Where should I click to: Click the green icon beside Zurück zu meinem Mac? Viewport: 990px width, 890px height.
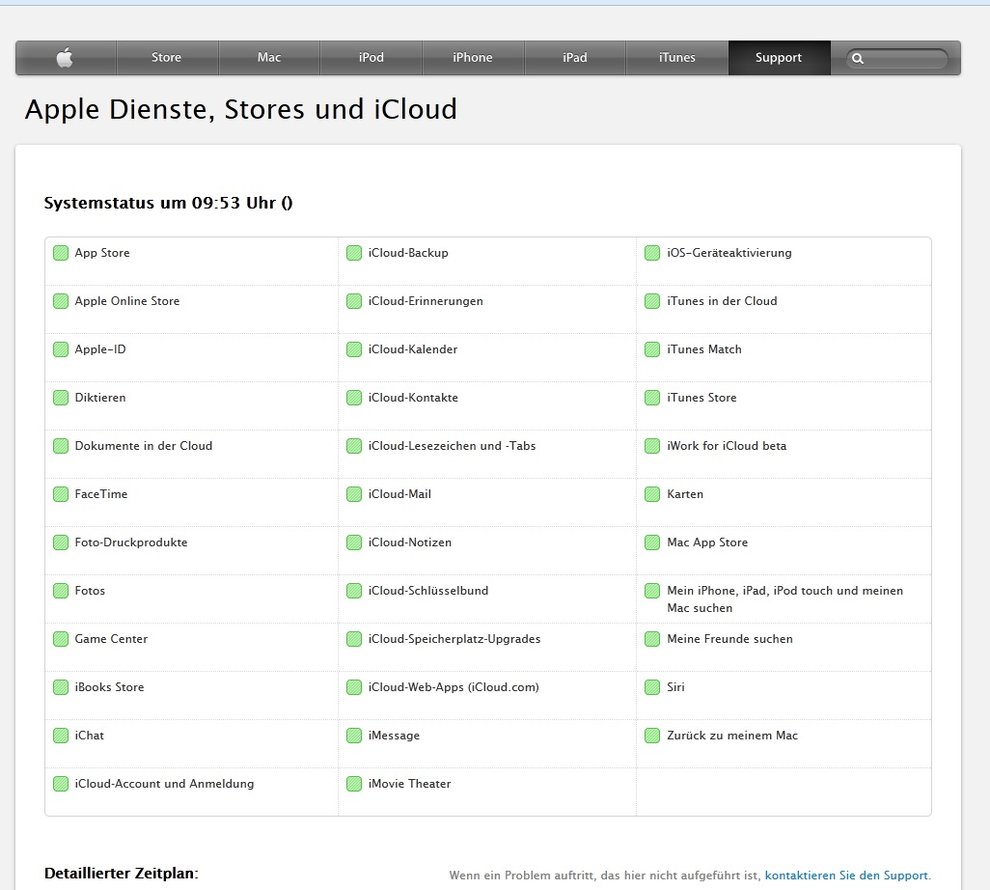pyautogui.click(x=652, y=735)
